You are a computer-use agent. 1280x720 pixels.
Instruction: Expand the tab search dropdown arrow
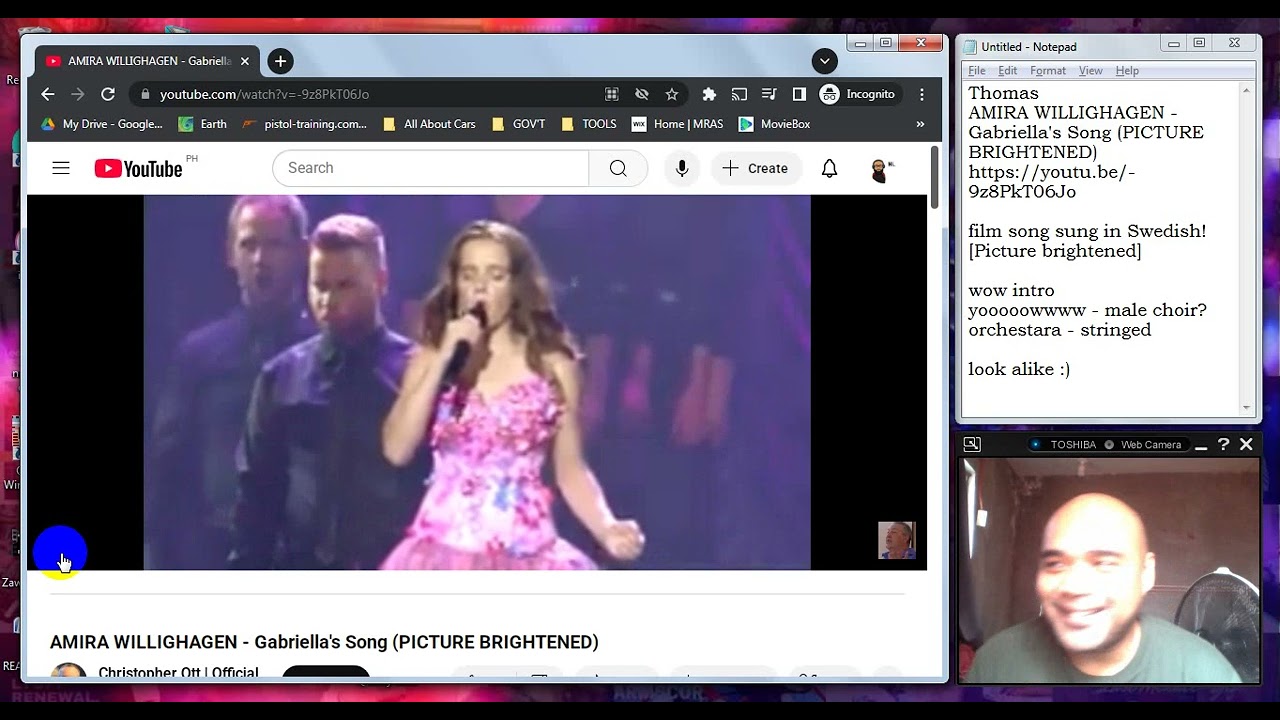click(824, 61)
